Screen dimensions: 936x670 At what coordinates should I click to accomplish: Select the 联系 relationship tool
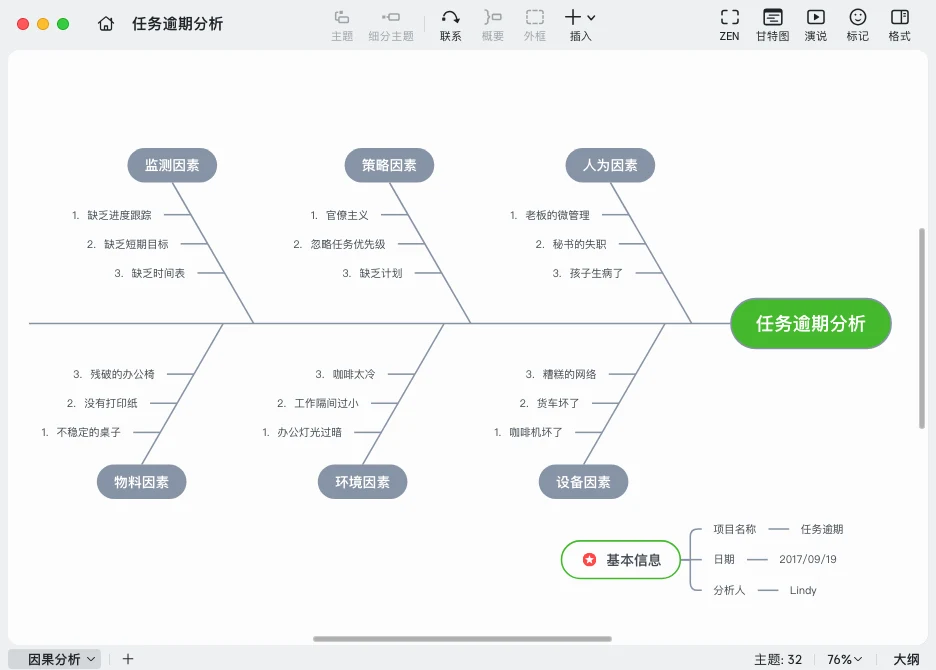[x=450, y=23]
